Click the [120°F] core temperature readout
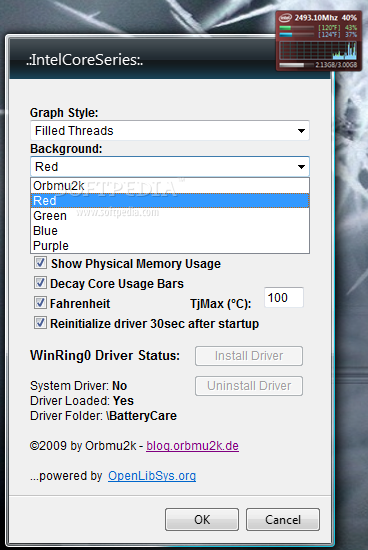This screenshot has height=550, width=368. [x=329, y=27]
